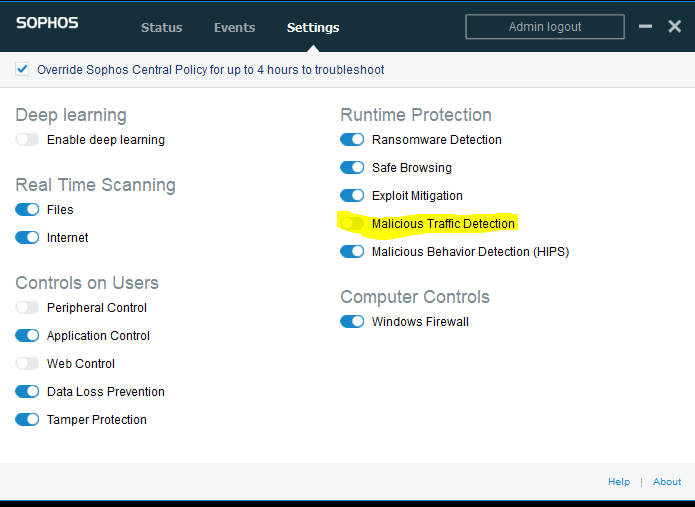This screenshot has height=507, width=695.
Task: Turn off Ransomware Detection
Action: point(352,140)
